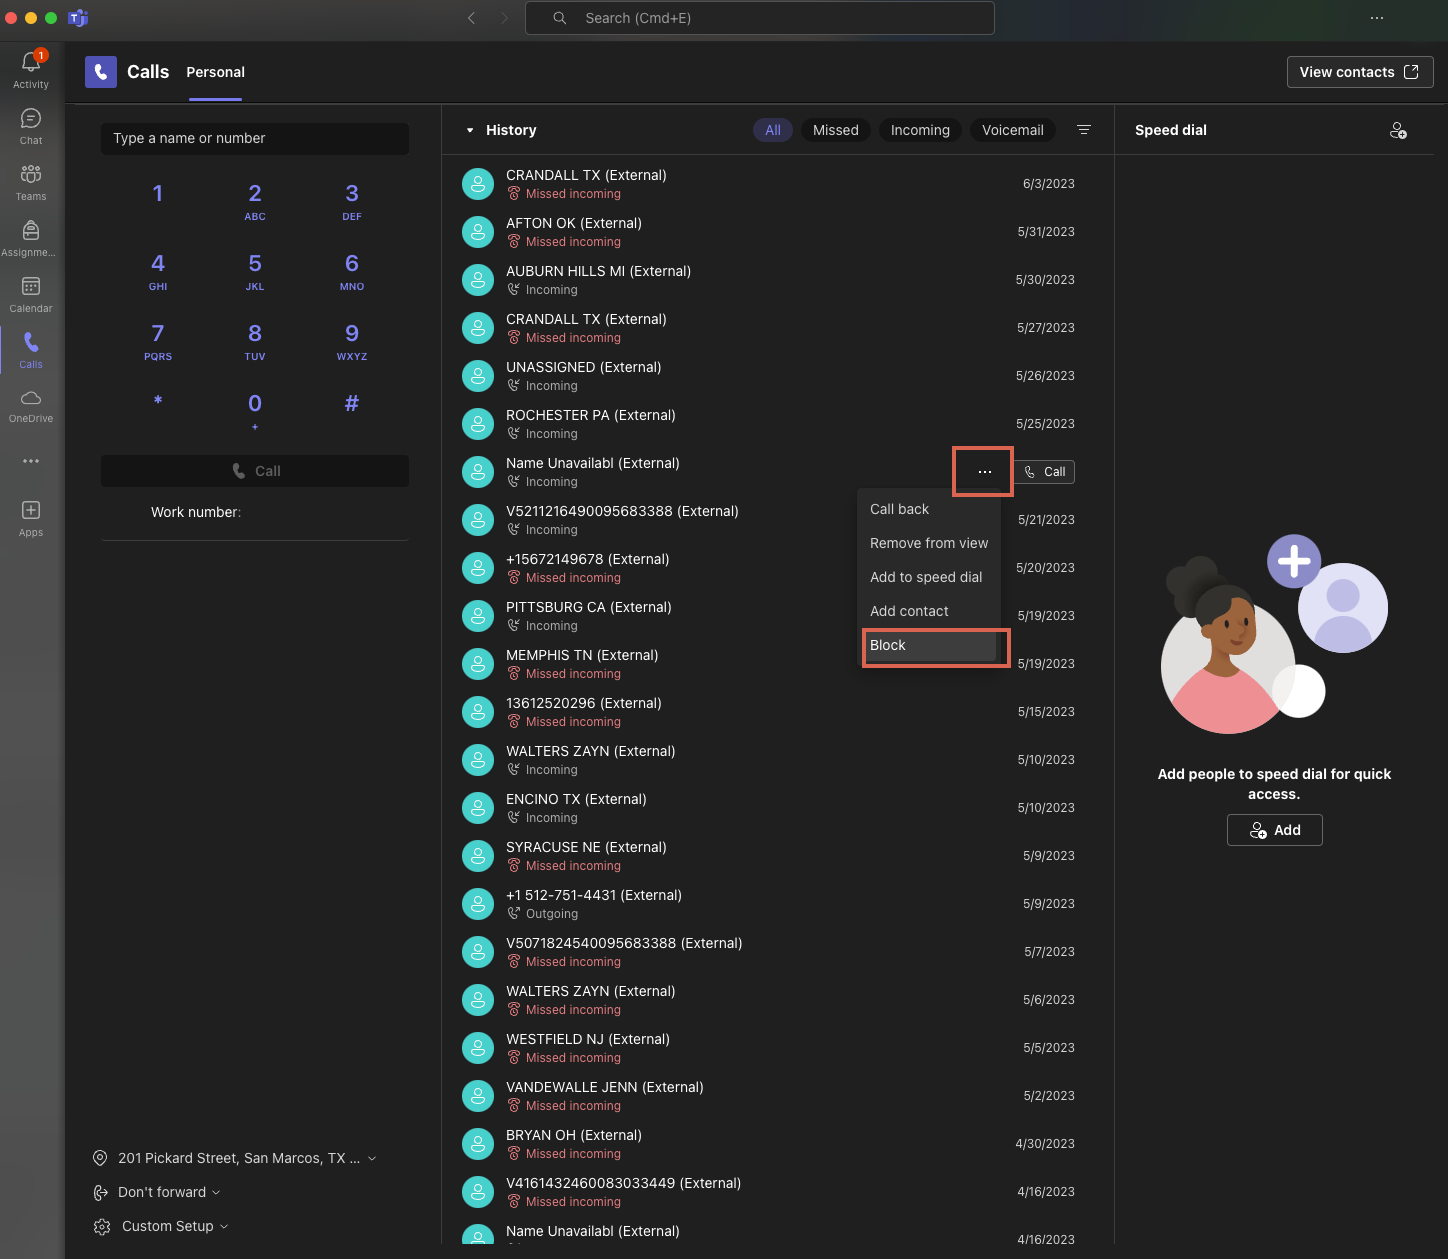The image size is (1448, 1259).
Task: Call the Name Unavailabl entry
Action: pos(1045,472)
